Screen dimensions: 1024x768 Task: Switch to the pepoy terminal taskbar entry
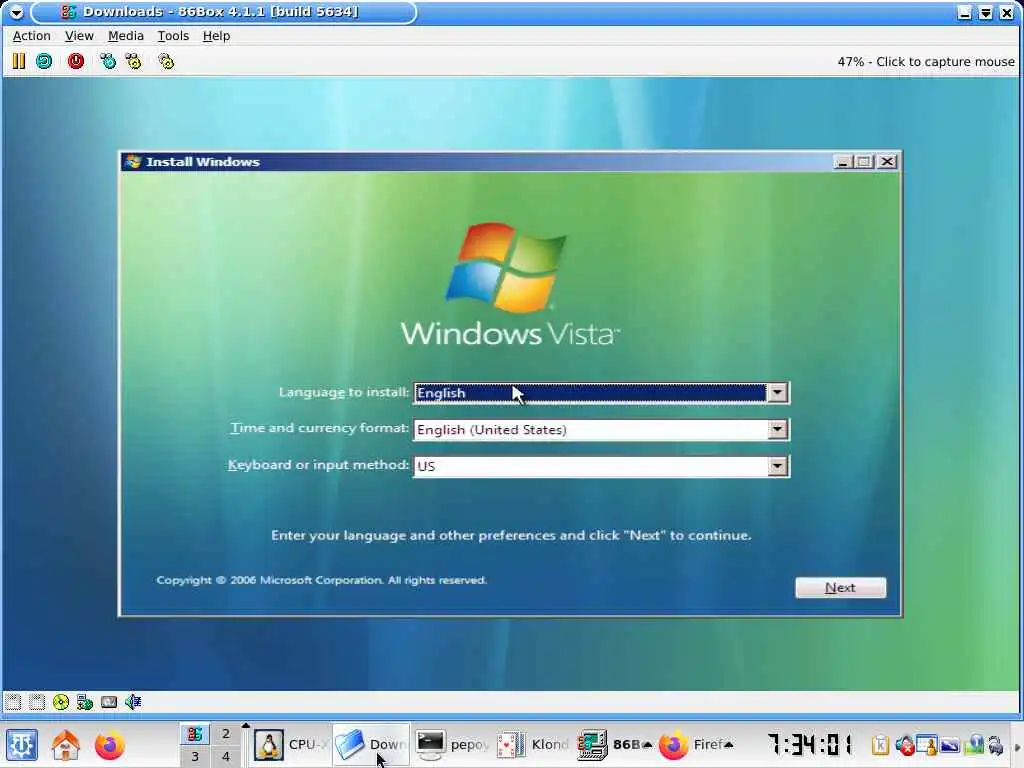(452, 744)
